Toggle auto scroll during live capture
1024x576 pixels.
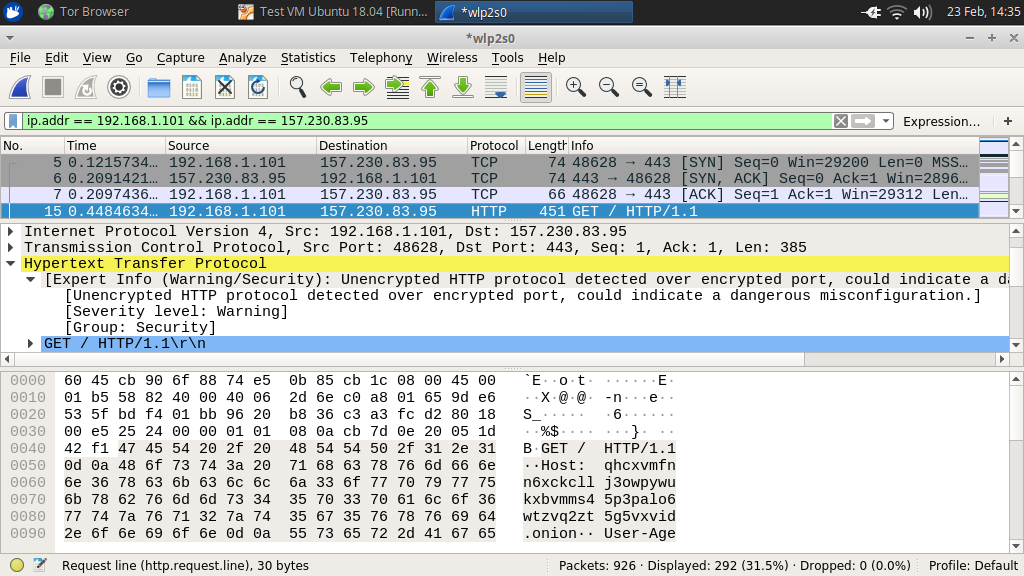pos(496,87)
